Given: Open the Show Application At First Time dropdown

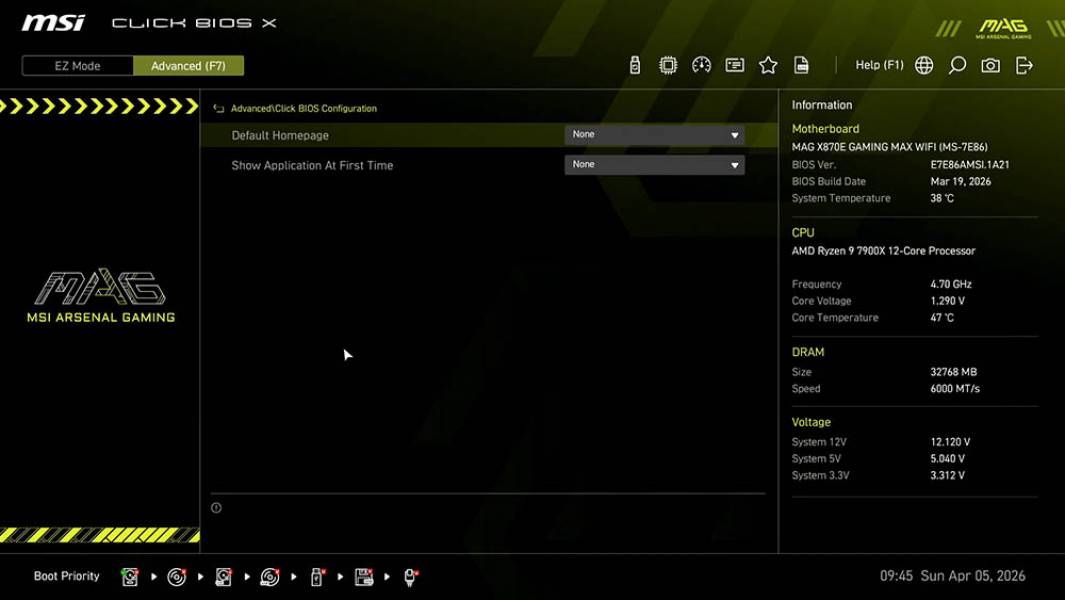Looking at the screenshot, I should click(655, 164).
